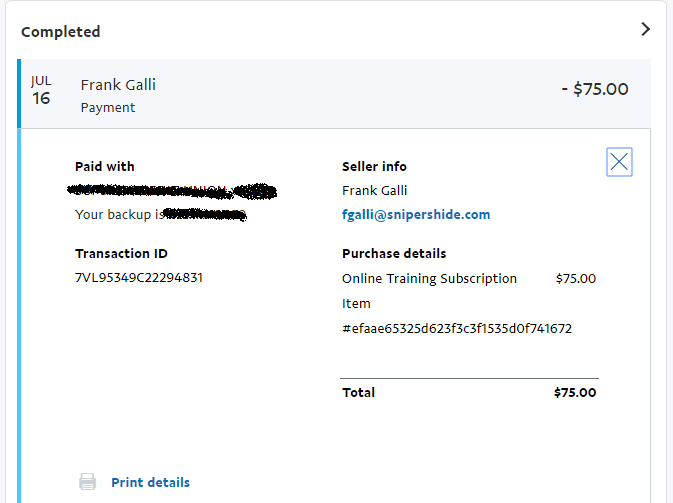Collapse the Frank Galli payment row
Viewport: 673px width, 503px height.
[336, 94]
